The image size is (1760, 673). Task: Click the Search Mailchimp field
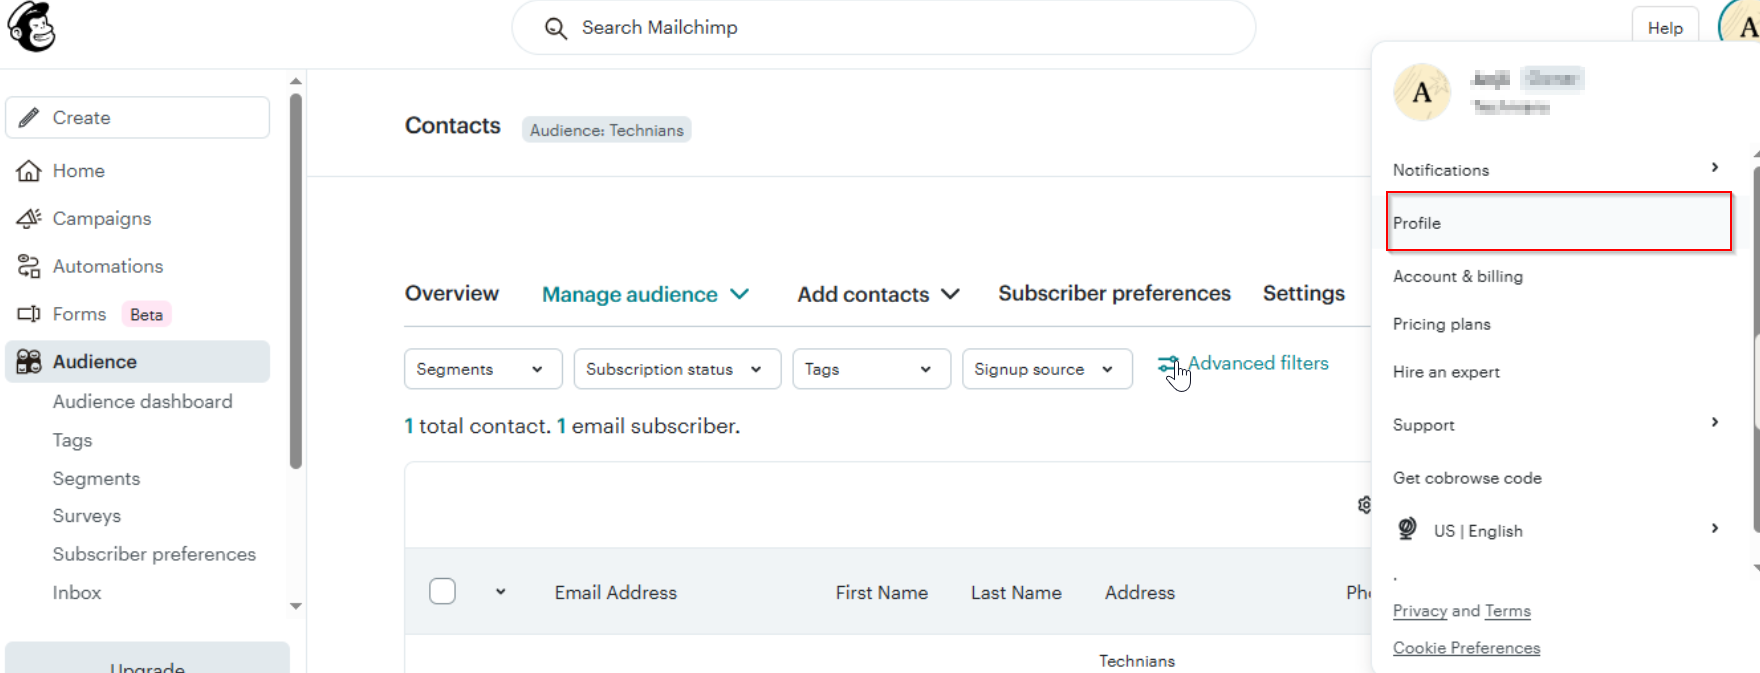[x=884, y=27]
